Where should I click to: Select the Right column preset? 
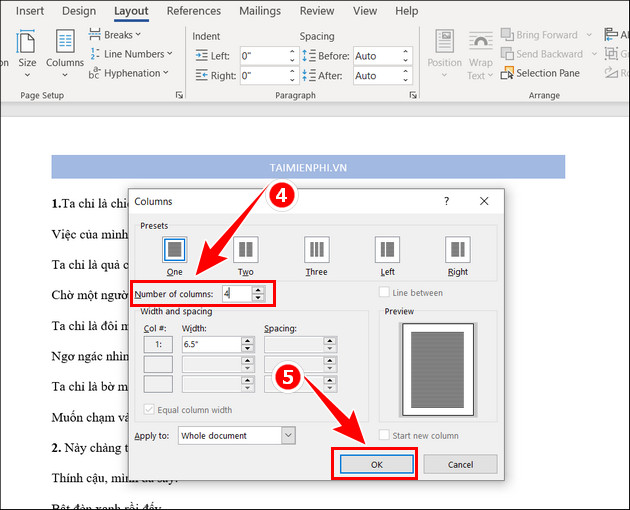coord(458,256)
